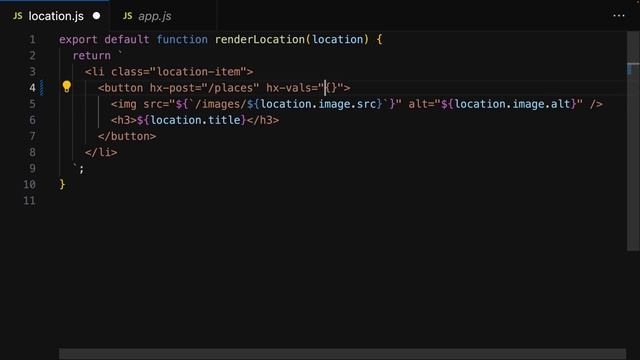Image resolution: width=640 pixels, height=360 pixels.
Task: Click the modified-line gutter marker on line 4
Action: (x=42, y=88)
